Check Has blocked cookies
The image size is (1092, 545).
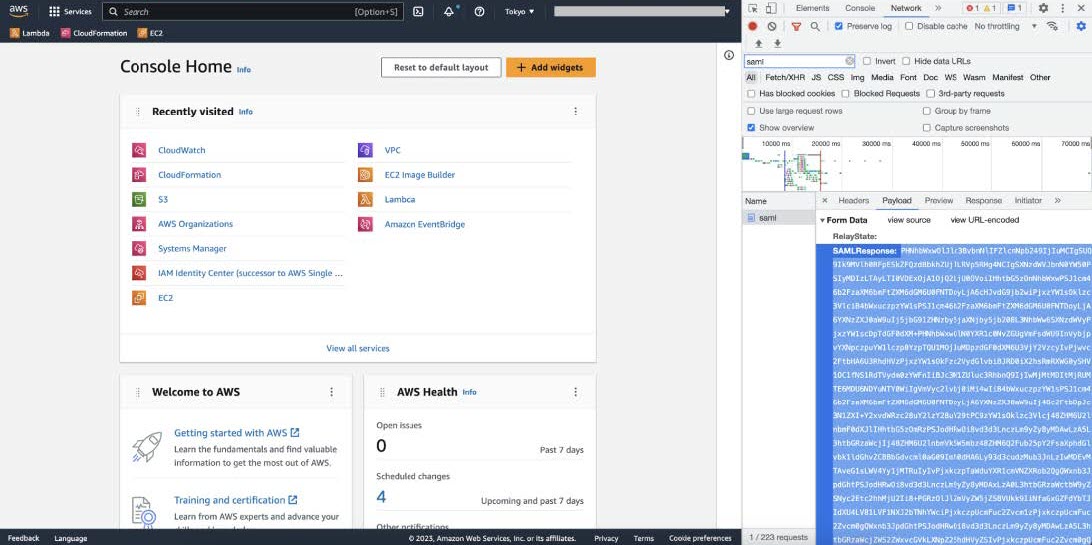(751, 93)
